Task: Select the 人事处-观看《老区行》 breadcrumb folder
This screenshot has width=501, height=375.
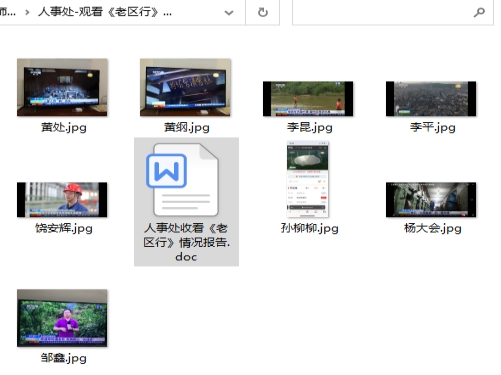Action: (105, 12)
